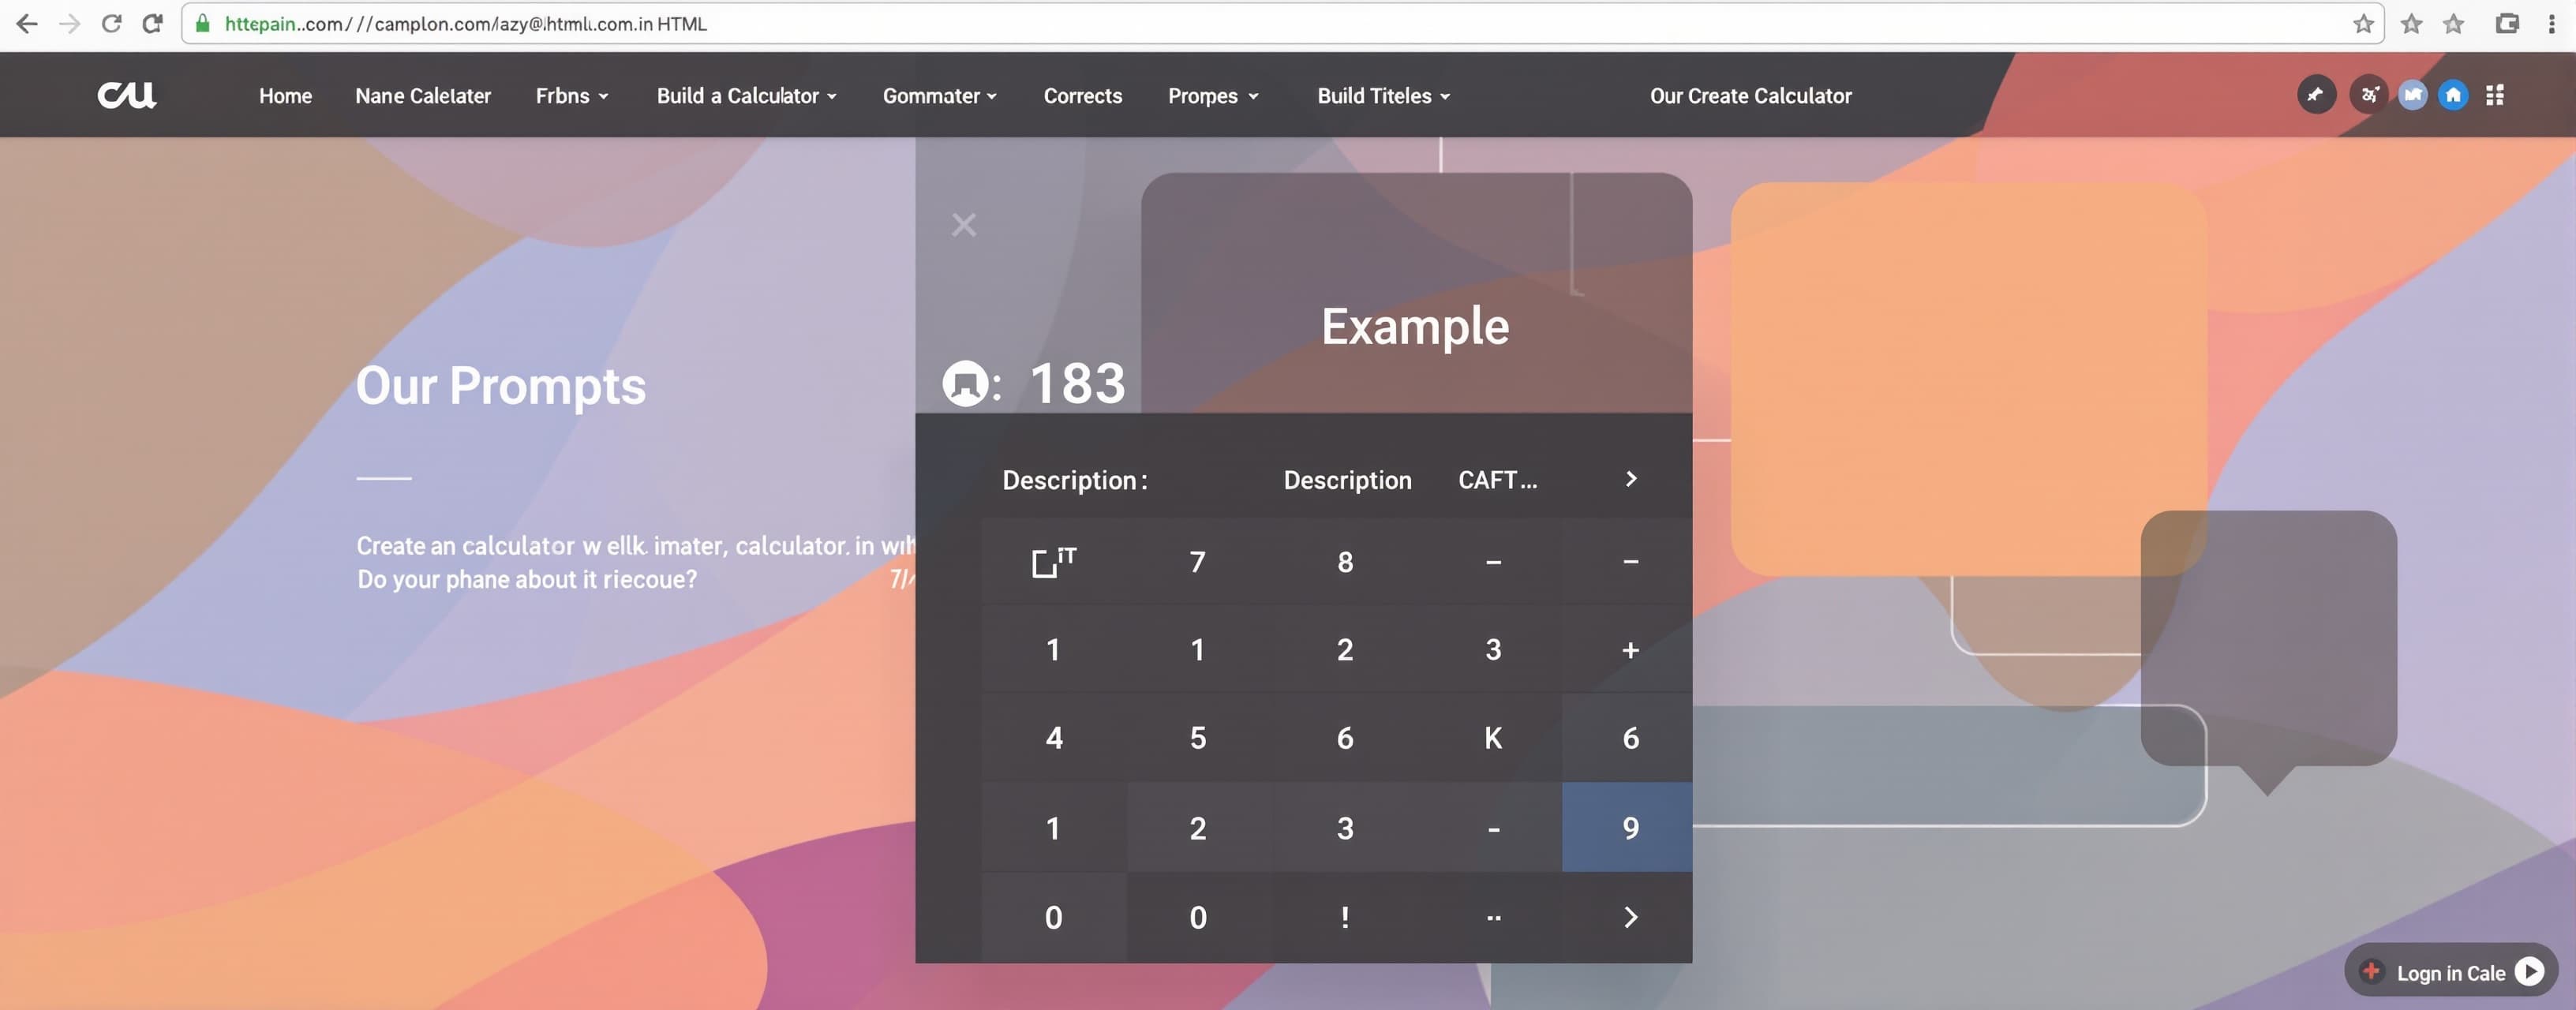Viewport: 2576px width, 1010px height.
Task: Tap the minus key beside highlighted 9
Action: pos(1492,828)
